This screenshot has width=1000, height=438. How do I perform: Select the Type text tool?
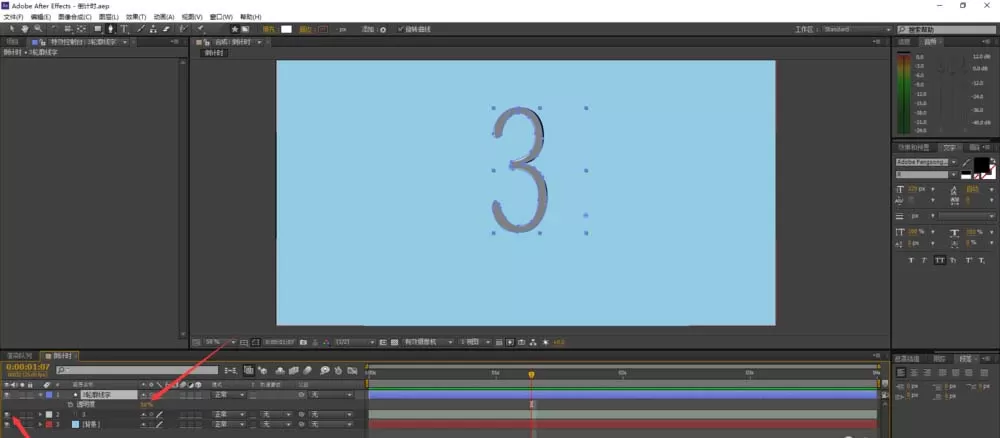pos(124,29)
